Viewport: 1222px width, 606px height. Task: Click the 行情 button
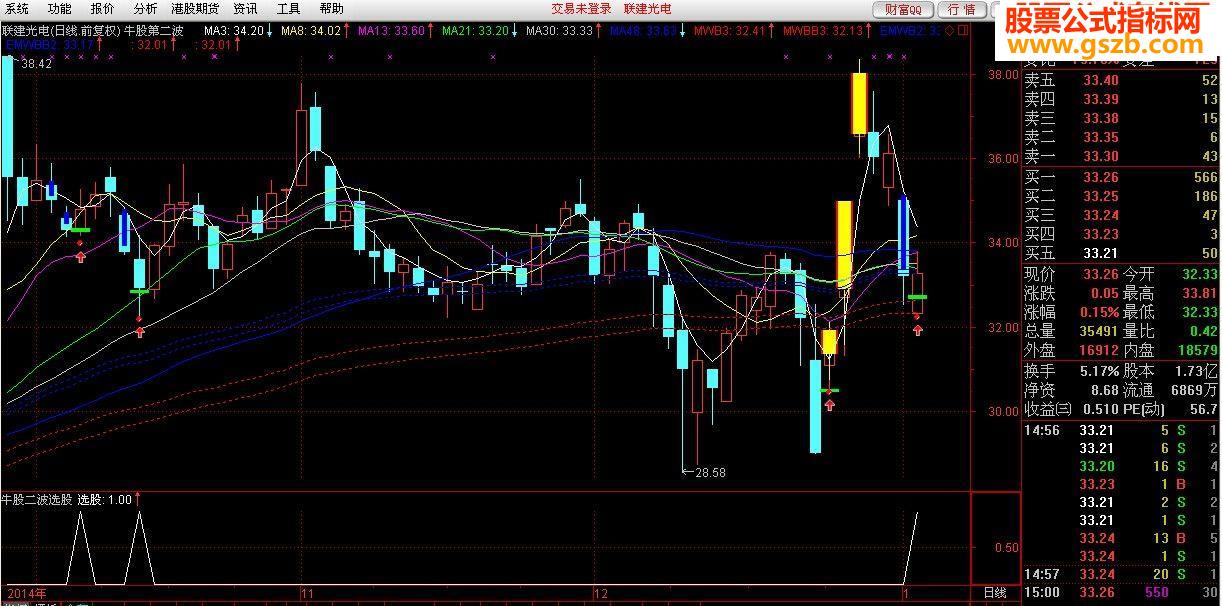pyautogui.click(x=961, y=9)
